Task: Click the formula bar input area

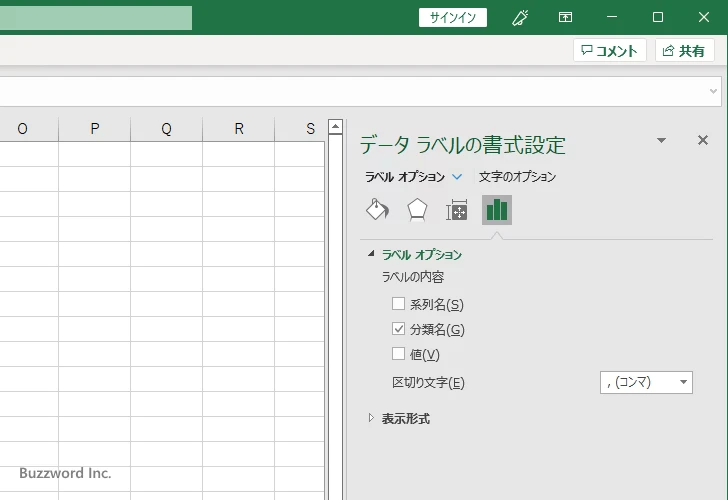Action: [353, 91]
